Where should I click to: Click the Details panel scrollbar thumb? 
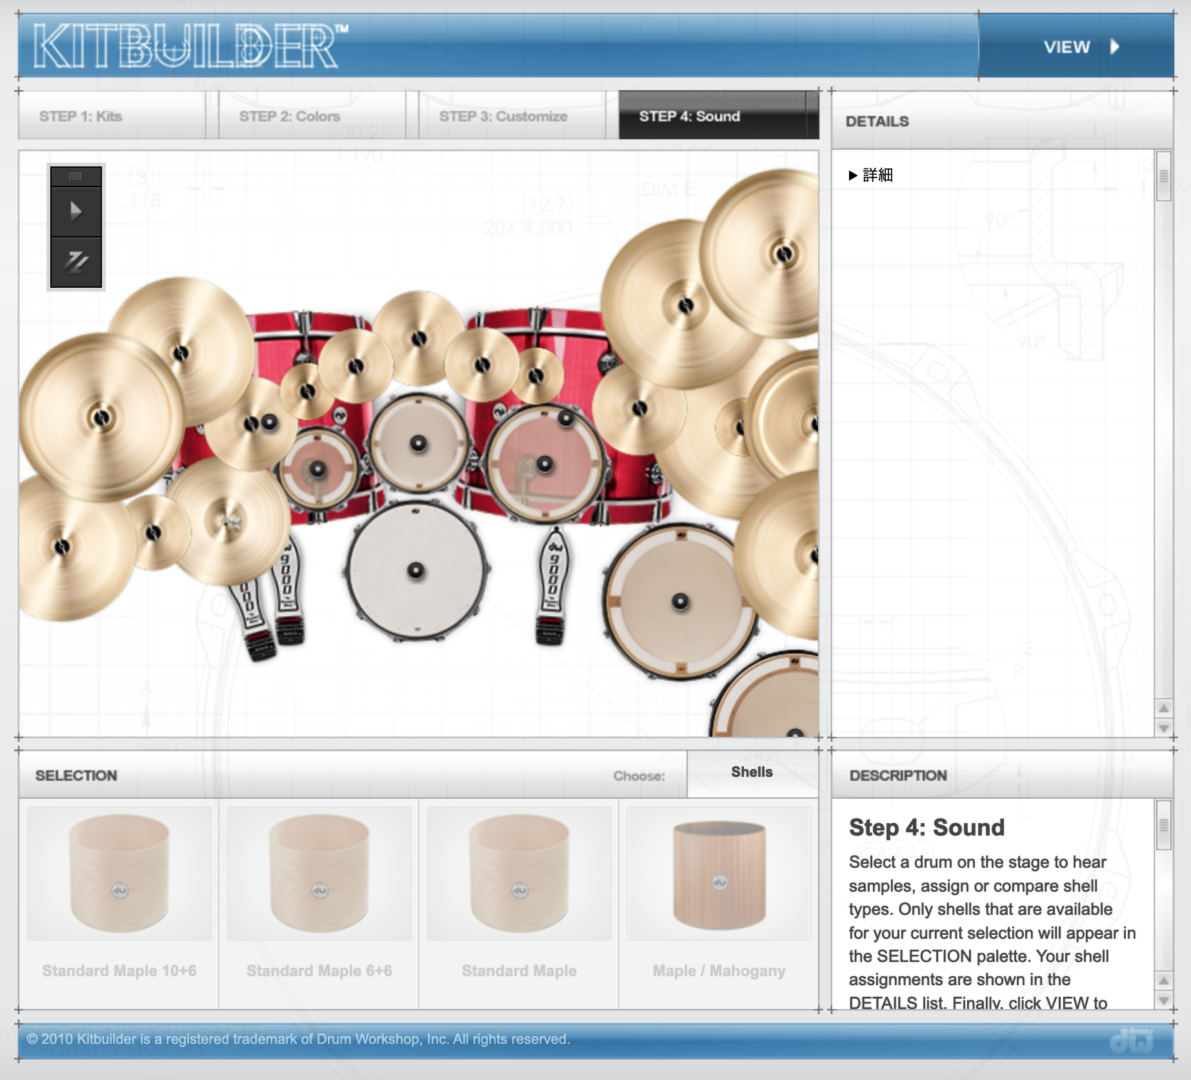click(x=1164, y=176)
